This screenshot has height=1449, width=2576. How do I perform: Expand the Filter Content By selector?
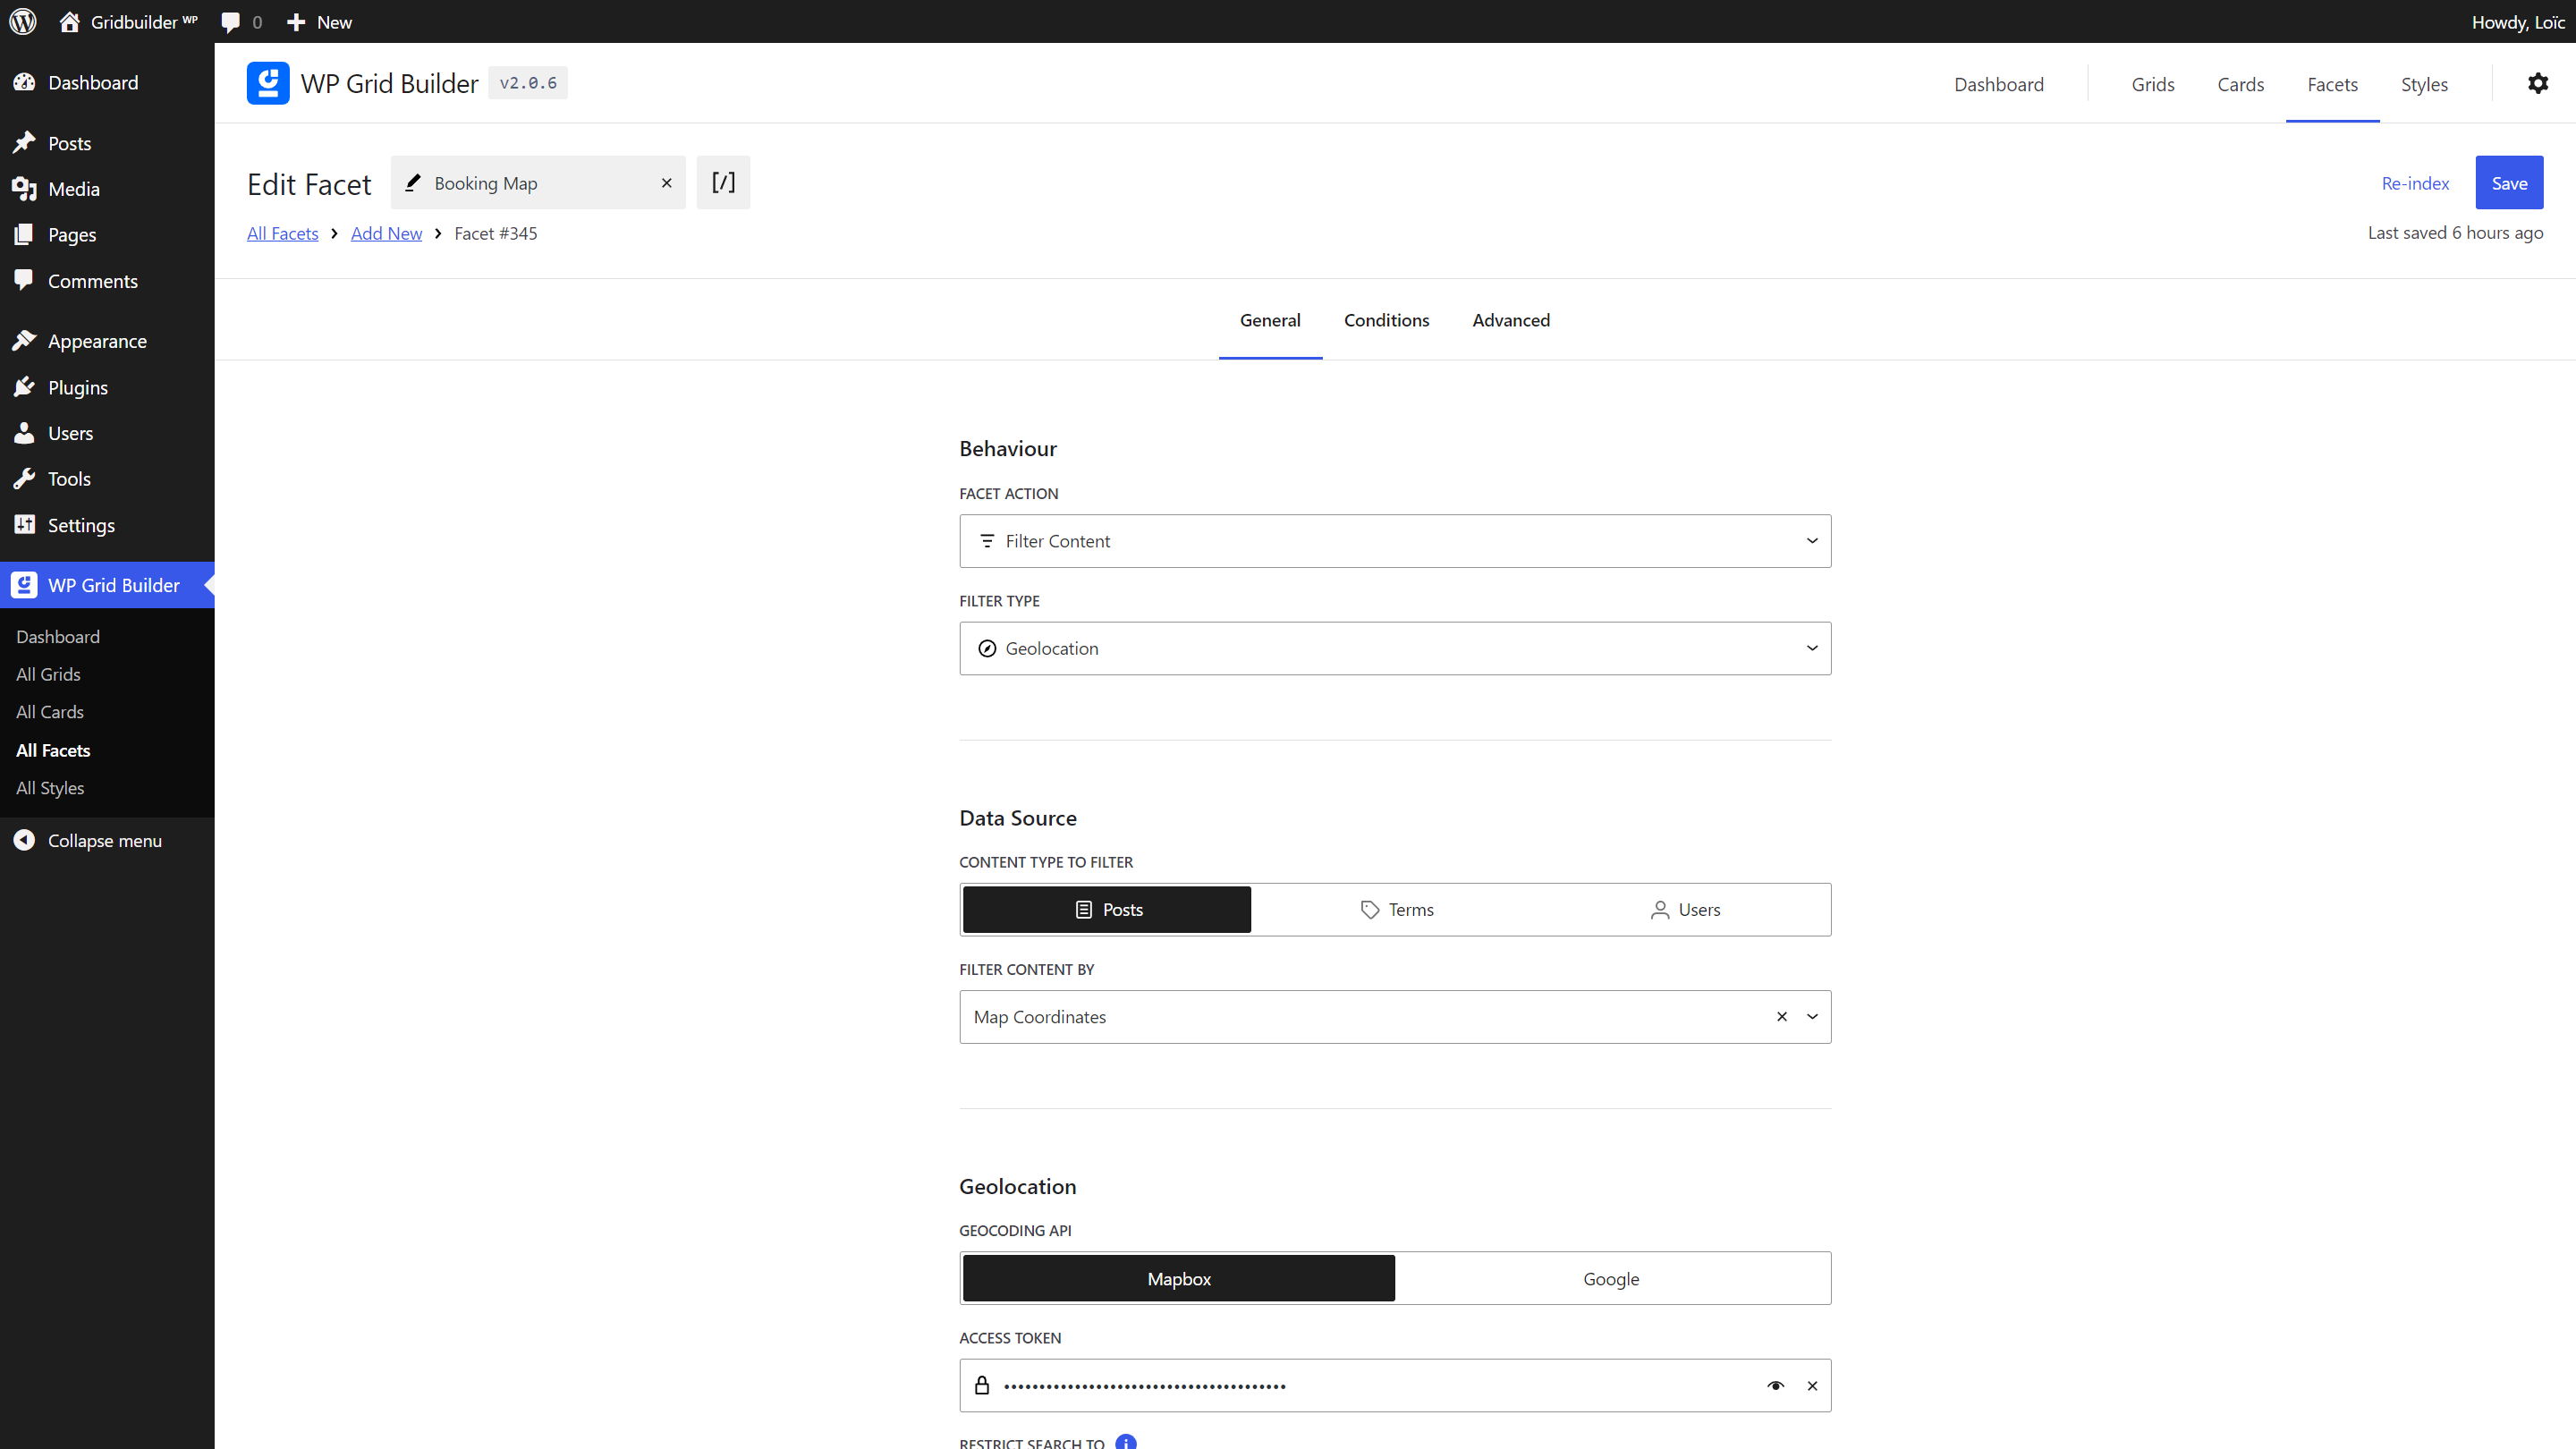[1811, 1016]
